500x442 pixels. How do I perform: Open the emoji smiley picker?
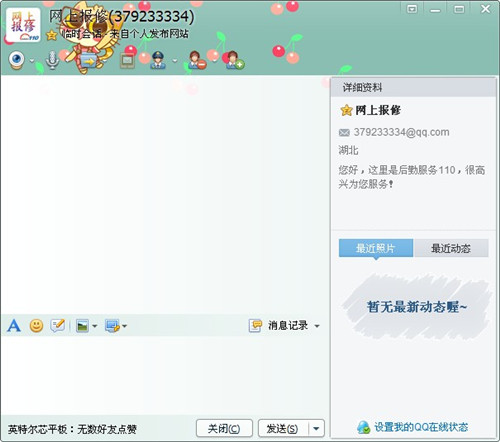pos(36,325)
